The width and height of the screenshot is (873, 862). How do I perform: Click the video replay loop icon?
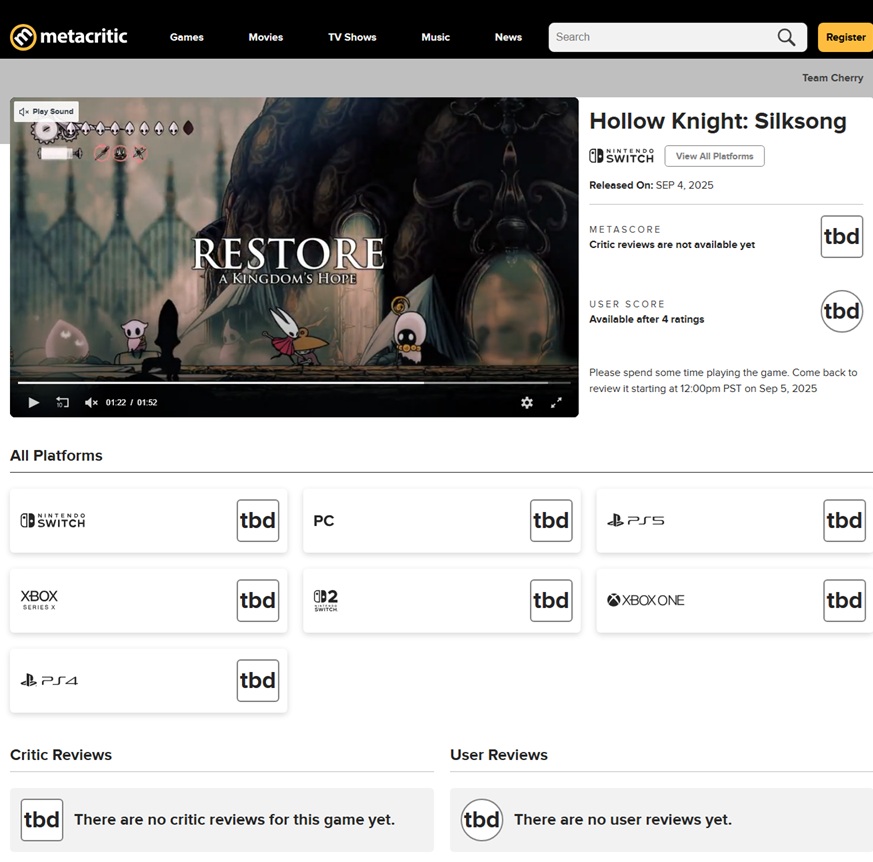click(x=63, y=402)
